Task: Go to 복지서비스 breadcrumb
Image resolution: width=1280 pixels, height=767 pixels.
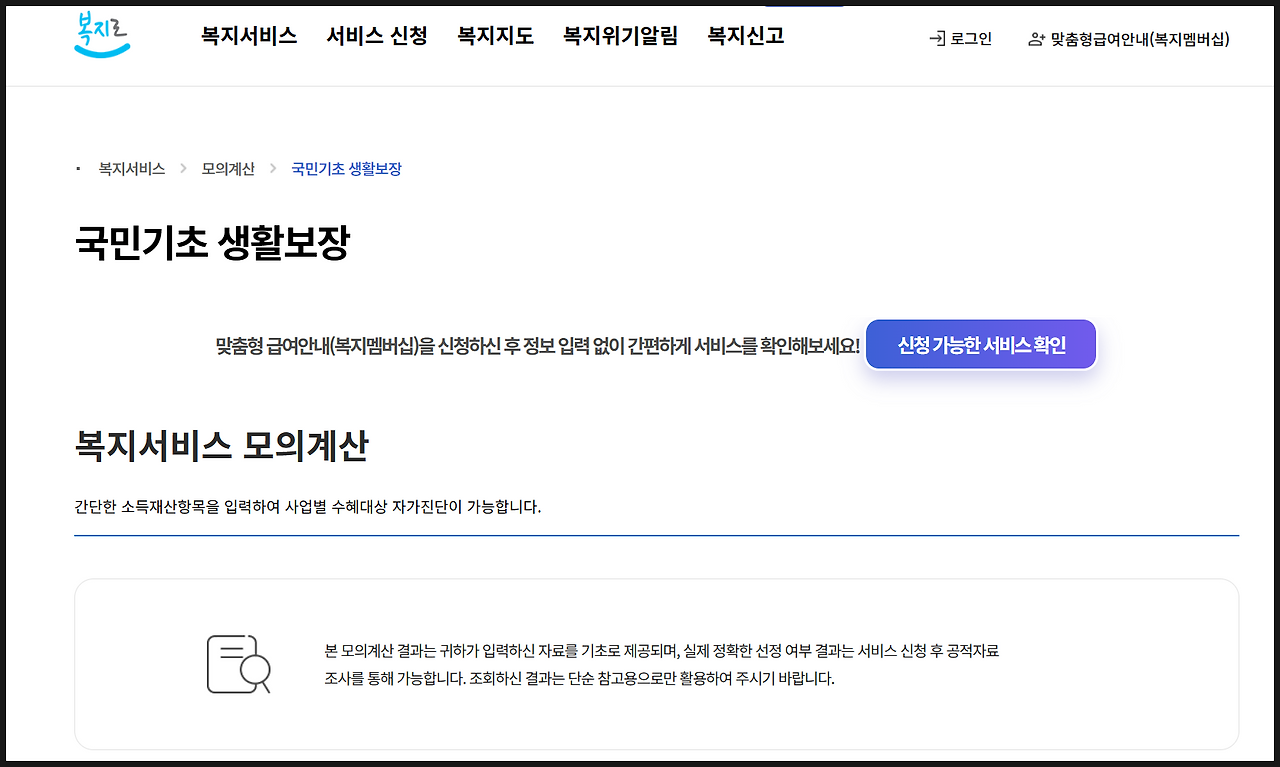Action: coord(131,169)
